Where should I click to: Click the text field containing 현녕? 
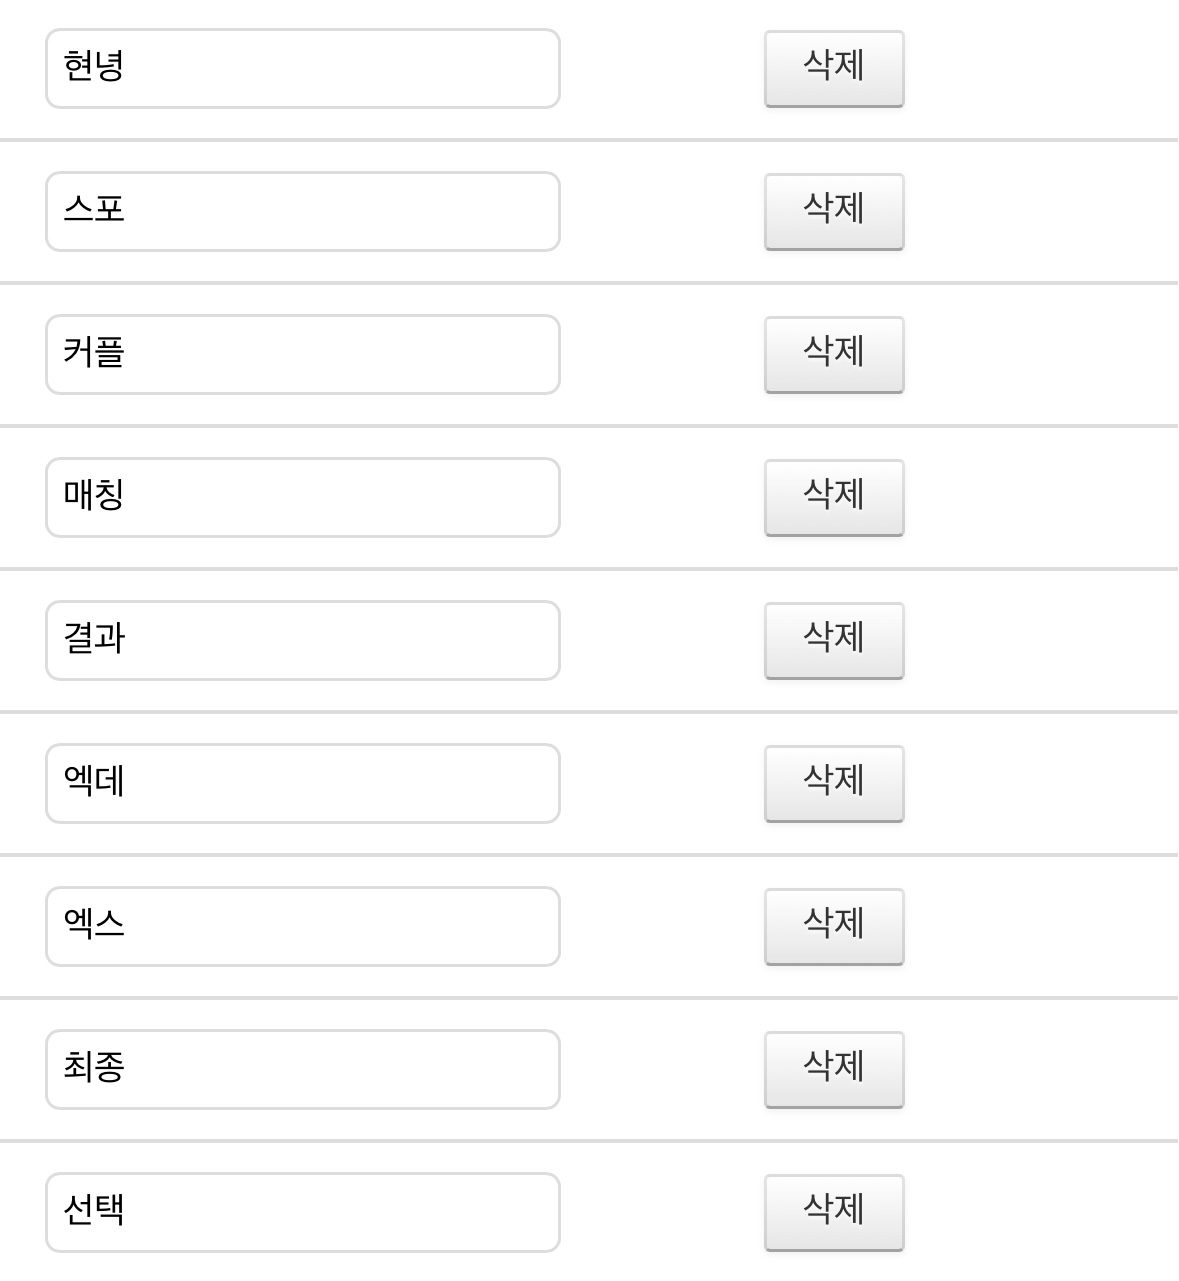coord(302,68)
